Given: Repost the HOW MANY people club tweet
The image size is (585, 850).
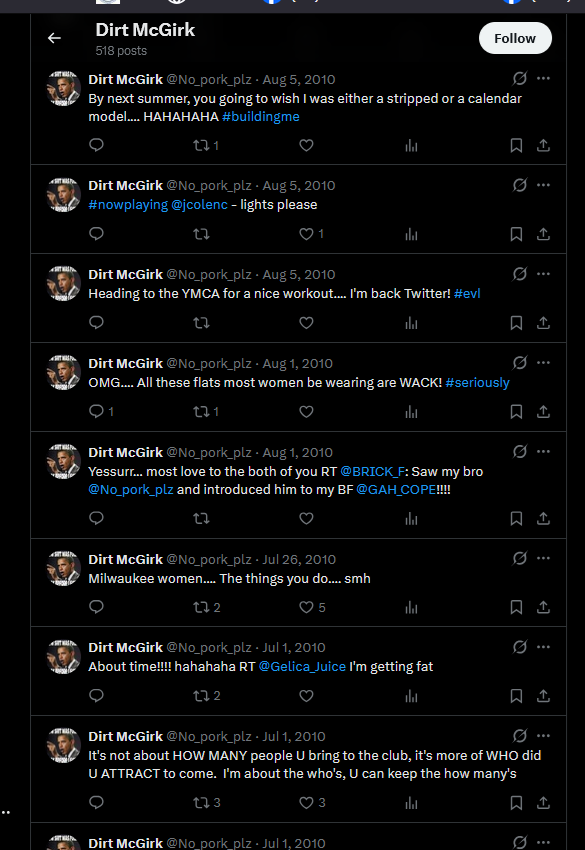Looking at the screenshot, I should pyautogui.click(x=207, y=802).
